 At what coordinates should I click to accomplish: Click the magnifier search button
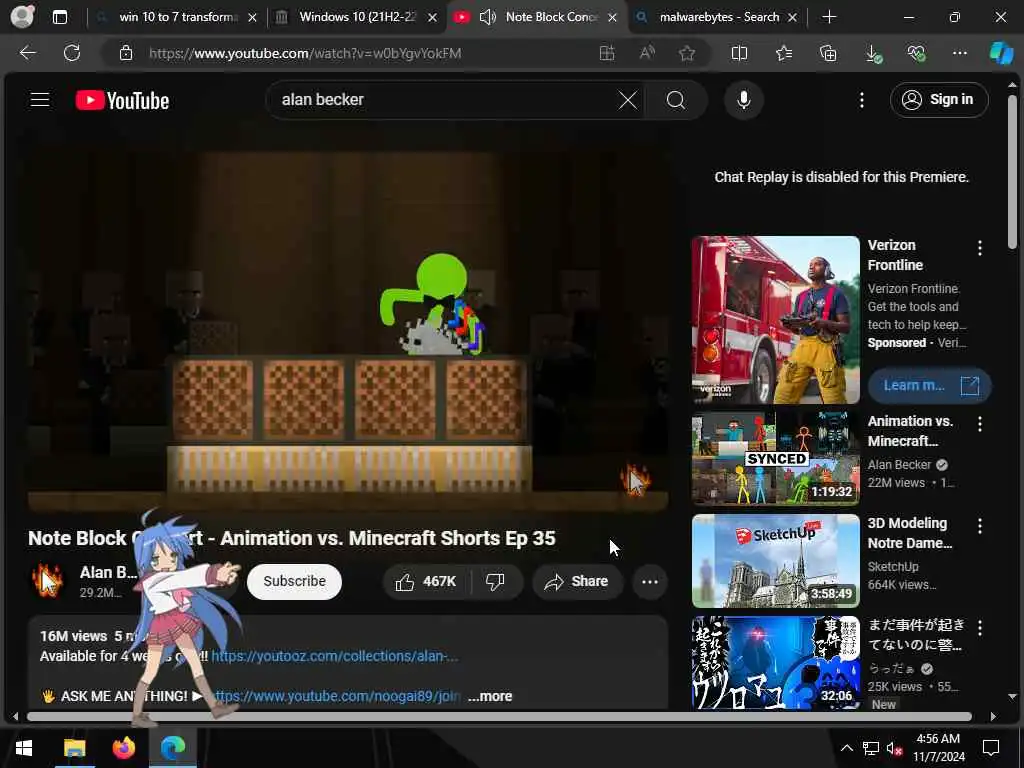pos(676,100)
